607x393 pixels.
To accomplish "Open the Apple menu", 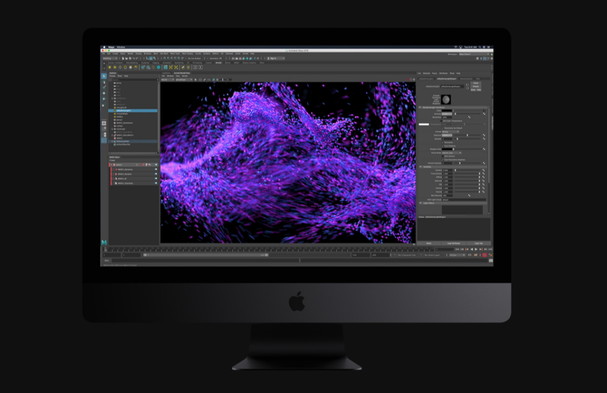I will tap(104, 47).
